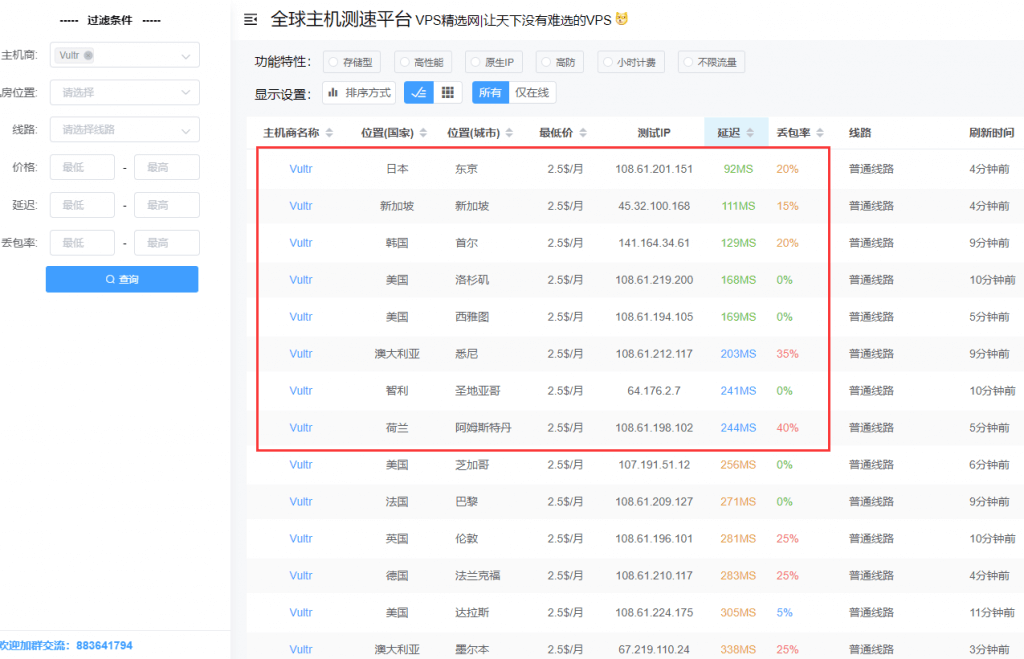Click the 达拉斯 city cell

click(x=472, y=612)
